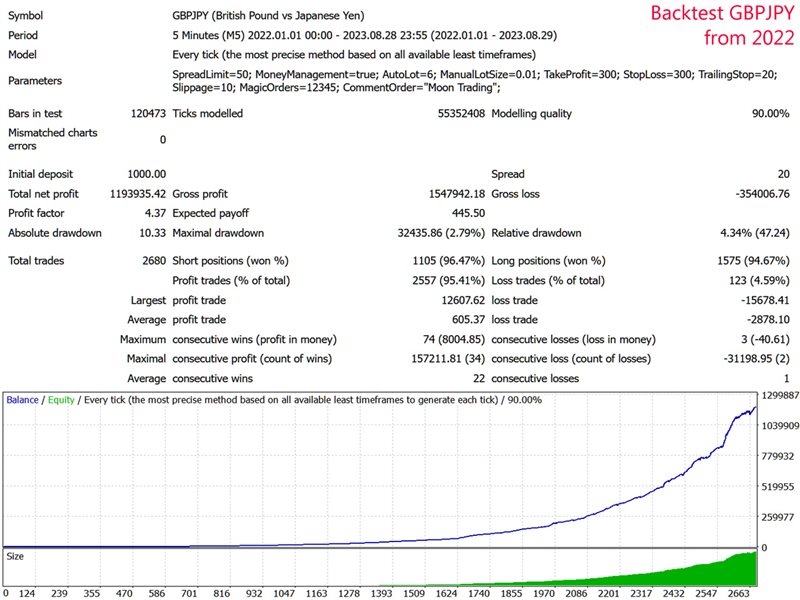Screen dimensions: 800x600
Task: Click the 'Backtest GBPJPY from 2022' red title
Action: click(x=722, y=26)
